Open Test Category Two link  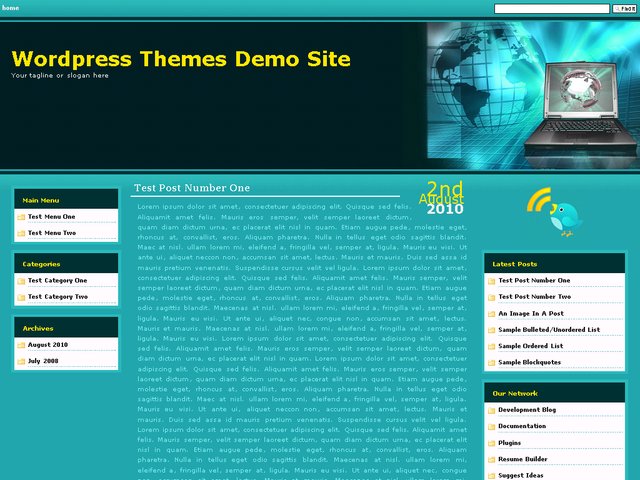point(58,297)
